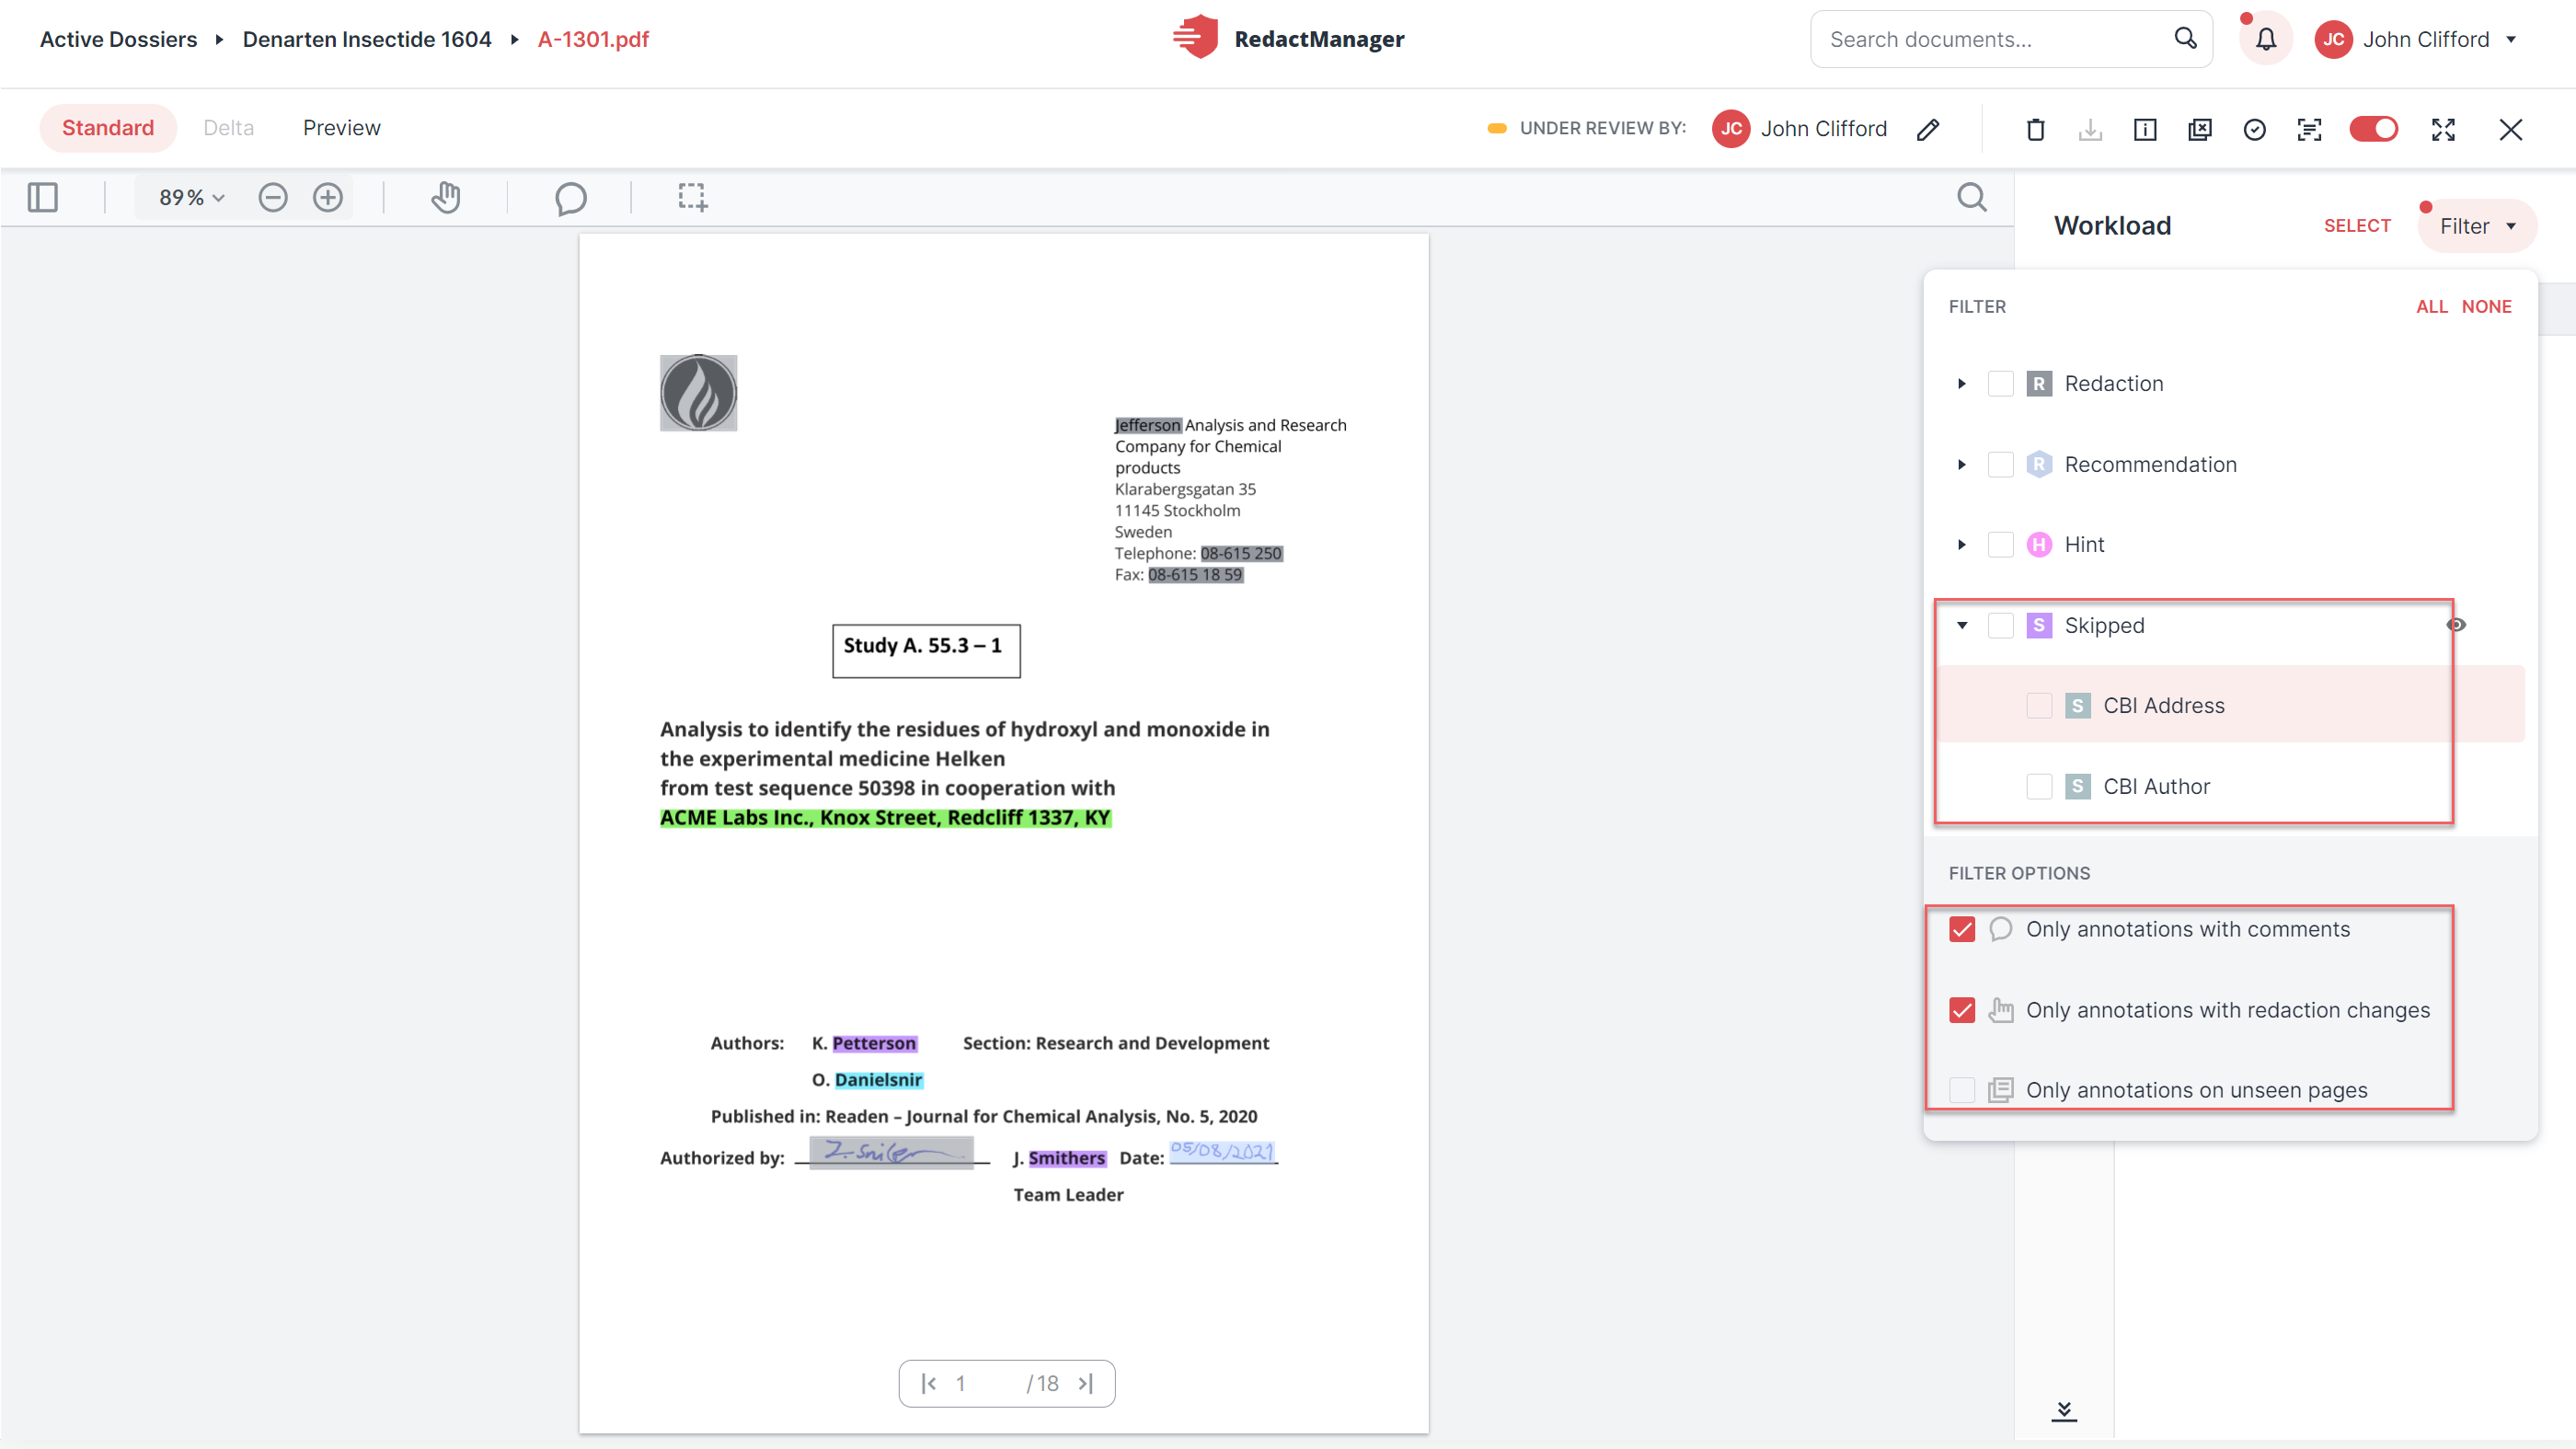
Task: Open the 89% zoom level dropdown
Action: [191, 197]
